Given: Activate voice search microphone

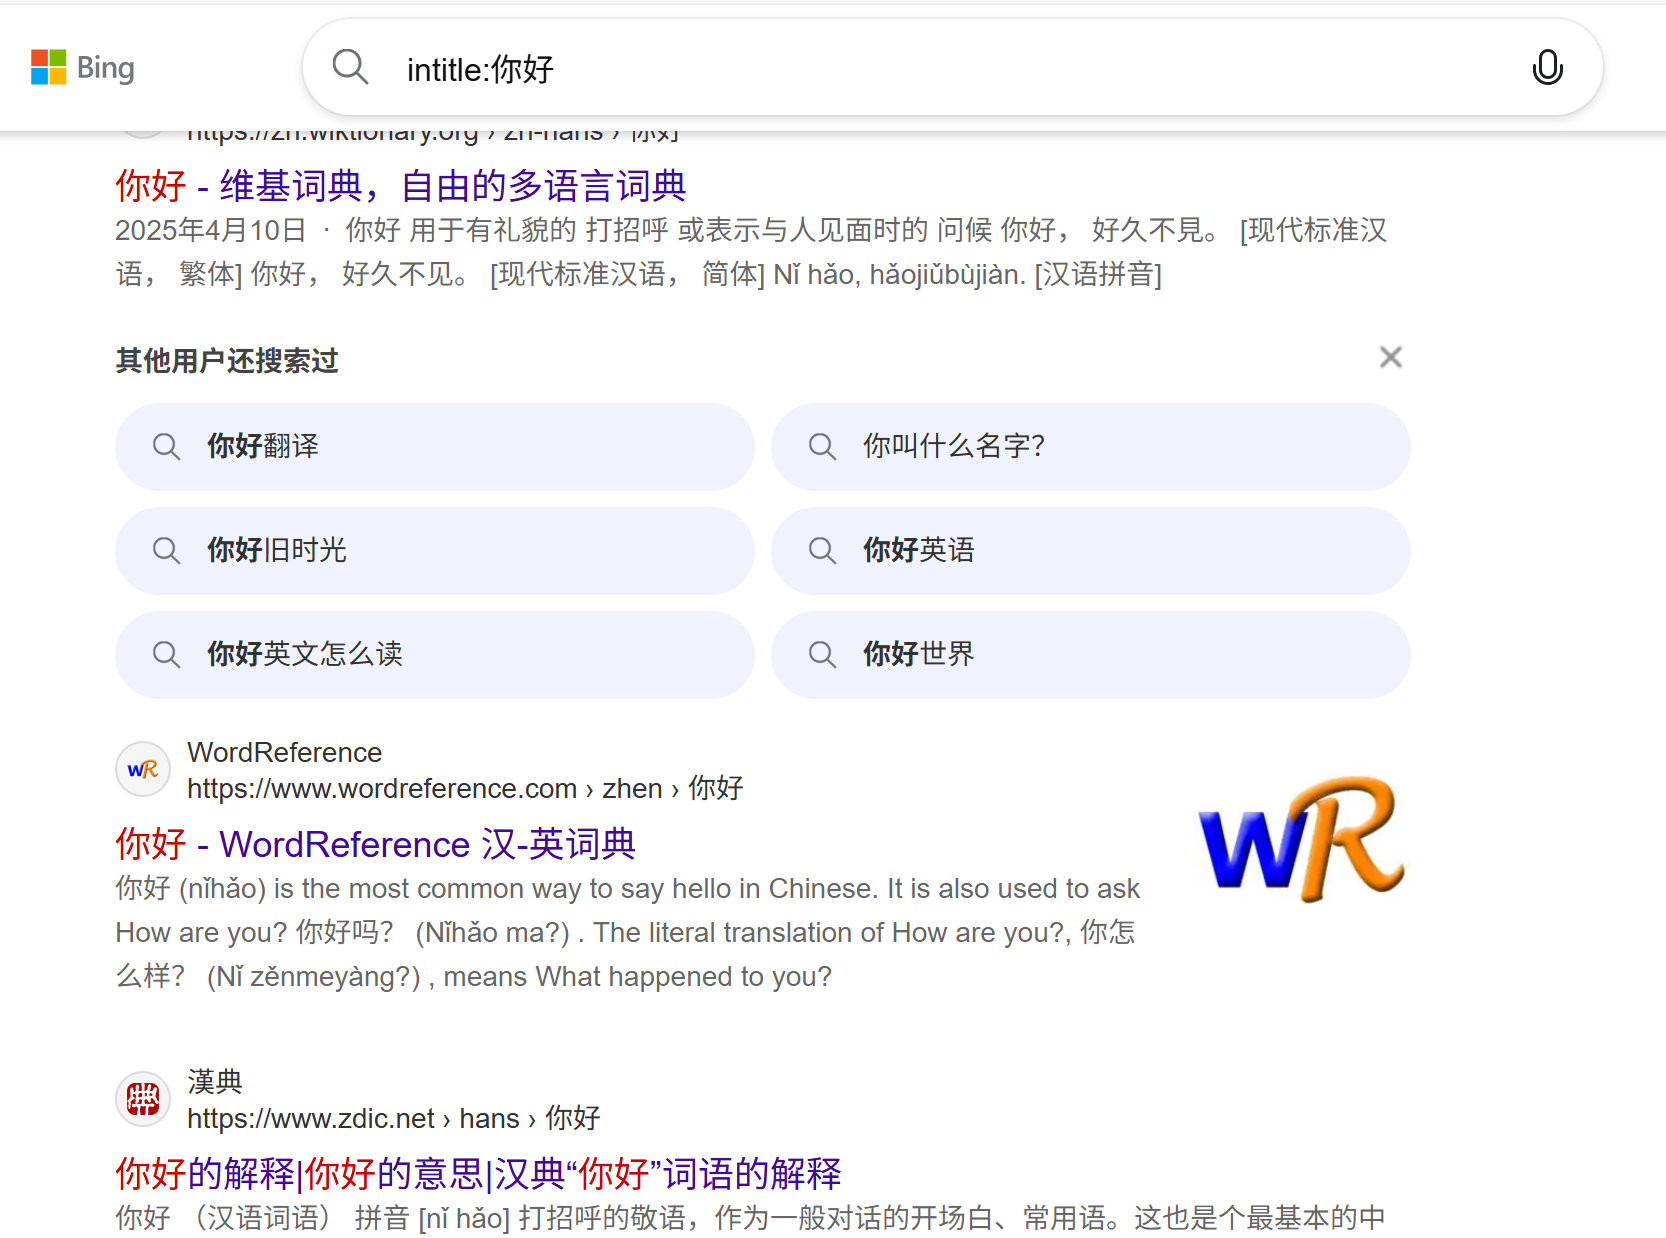Looking at the screenshot, I should (x=1547, y=68).
